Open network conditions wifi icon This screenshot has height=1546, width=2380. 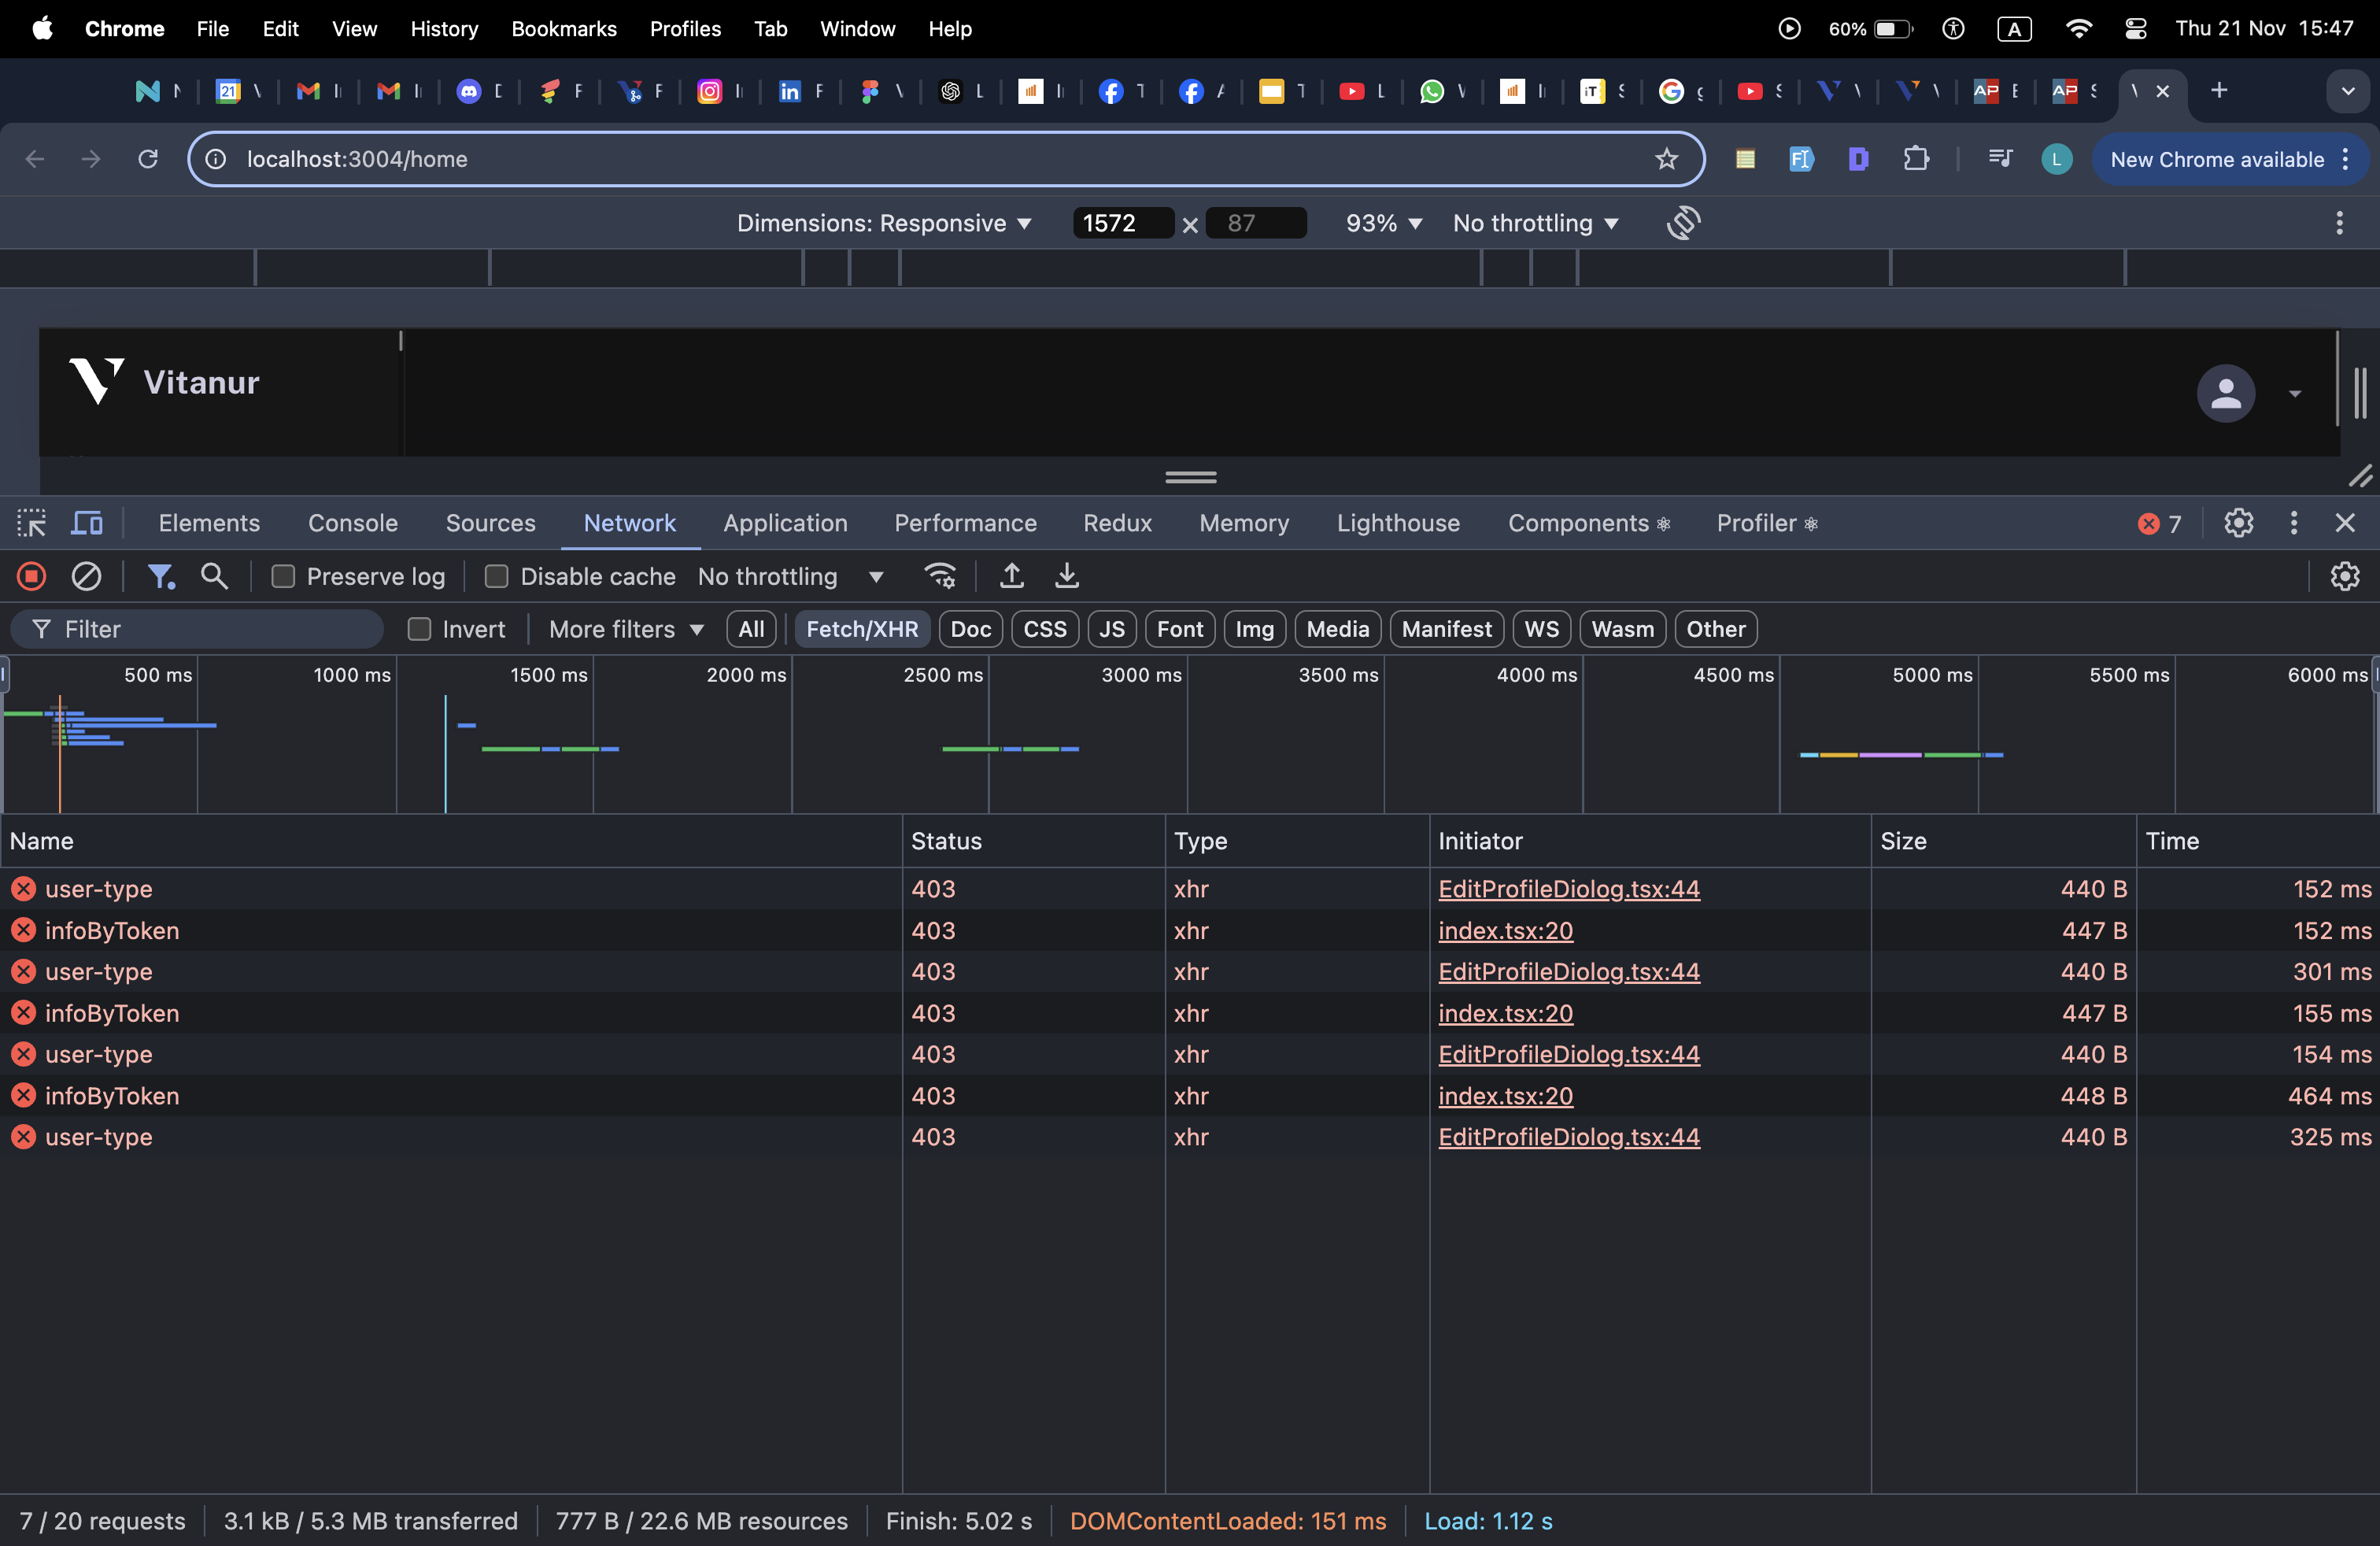(x=940, y=576)
